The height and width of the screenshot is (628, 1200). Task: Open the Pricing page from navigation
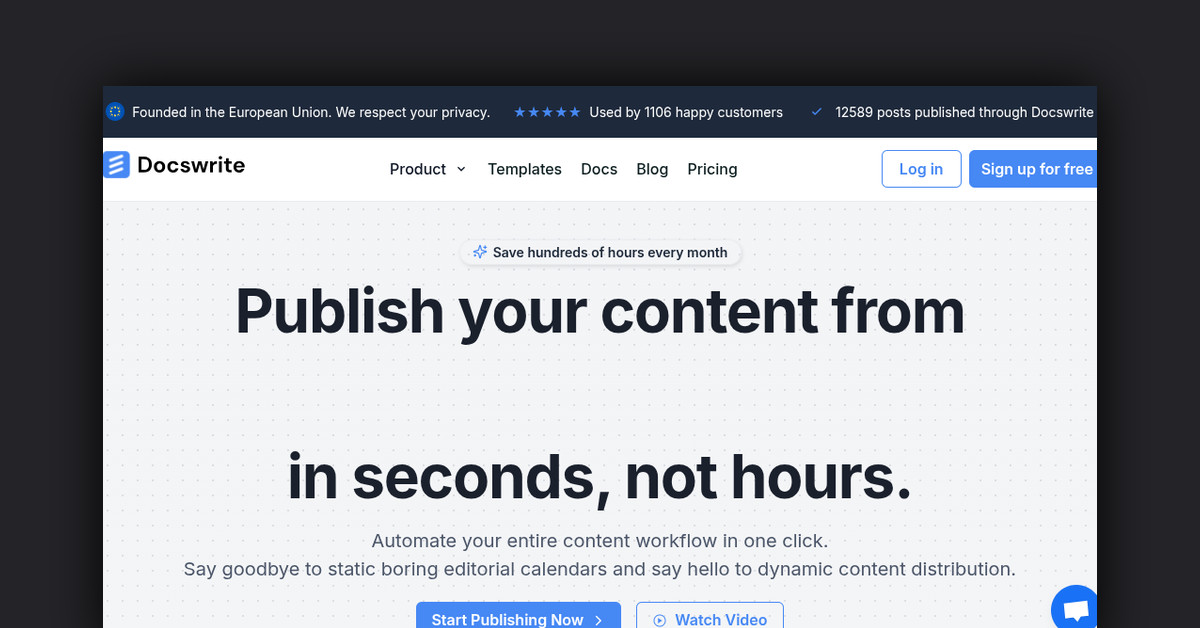click(x=712, y=169)
